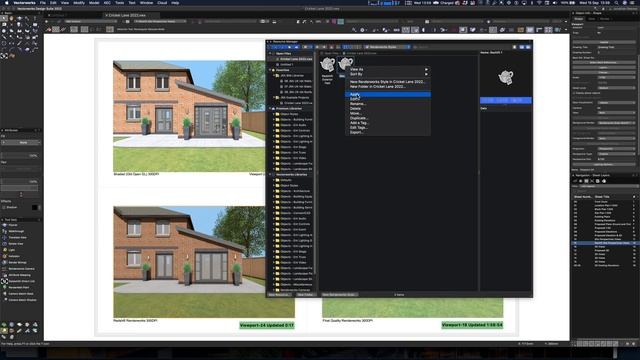Screen dimensions: 640x360
Task: Click Edit Tags in context menu
Action: coord(388,128)
